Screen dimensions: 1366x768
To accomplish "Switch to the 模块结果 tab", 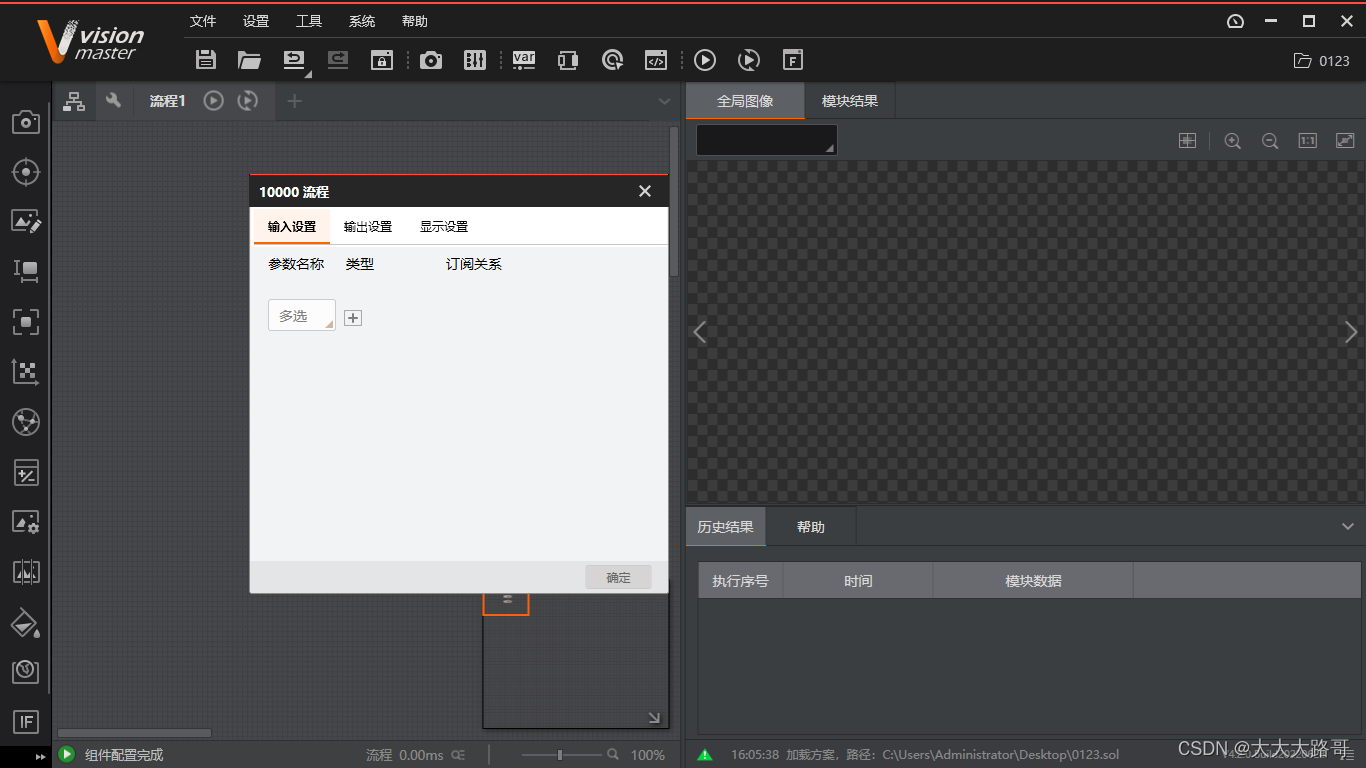I will pyautogui.click(x=850, y=101).
